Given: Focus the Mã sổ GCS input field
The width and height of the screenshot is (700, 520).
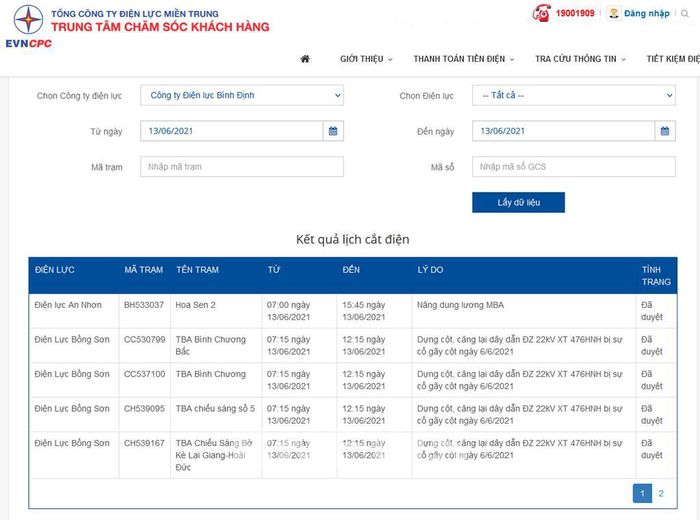Looking at the screenshot, I should (x=573, y=167).
